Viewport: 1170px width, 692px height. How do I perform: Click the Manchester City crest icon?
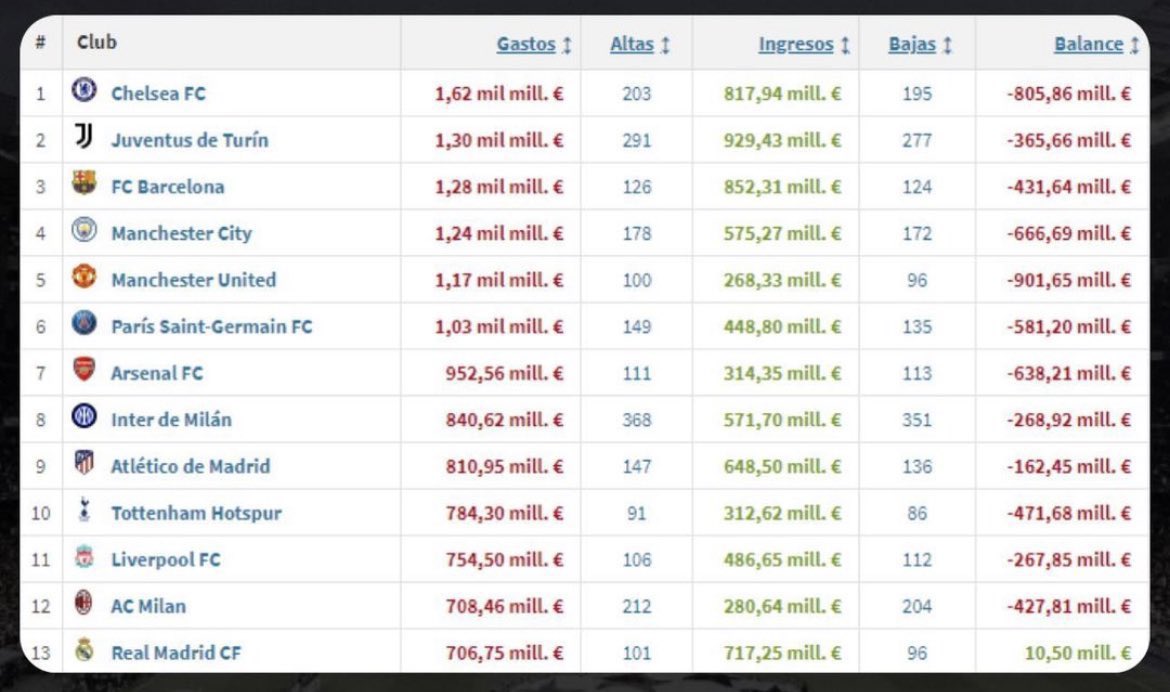point(84,230)
